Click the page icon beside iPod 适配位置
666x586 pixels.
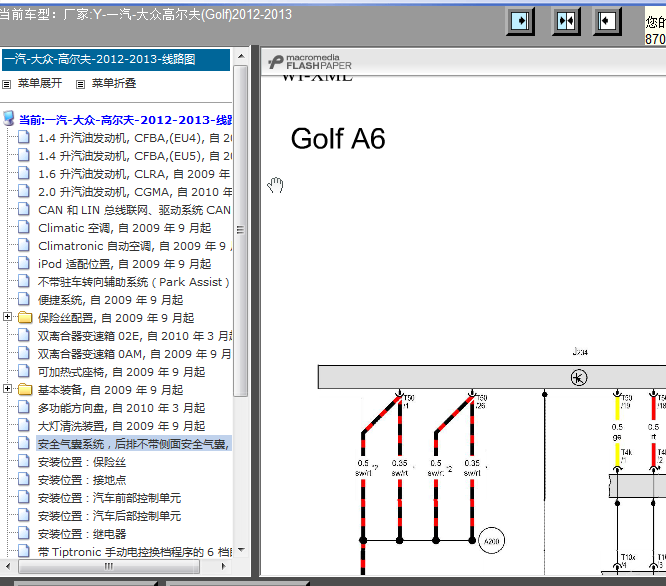(24, 263)
